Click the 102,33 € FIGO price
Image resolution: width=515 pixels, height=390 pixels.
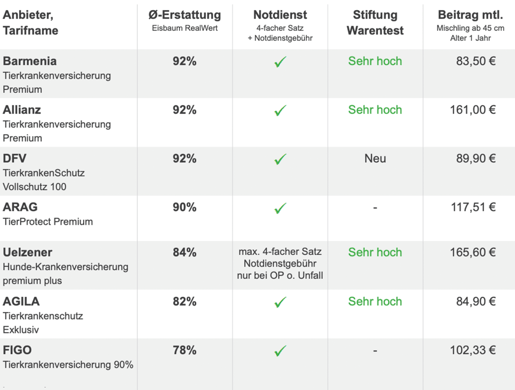pyautogui.click(x=473, y=350)
